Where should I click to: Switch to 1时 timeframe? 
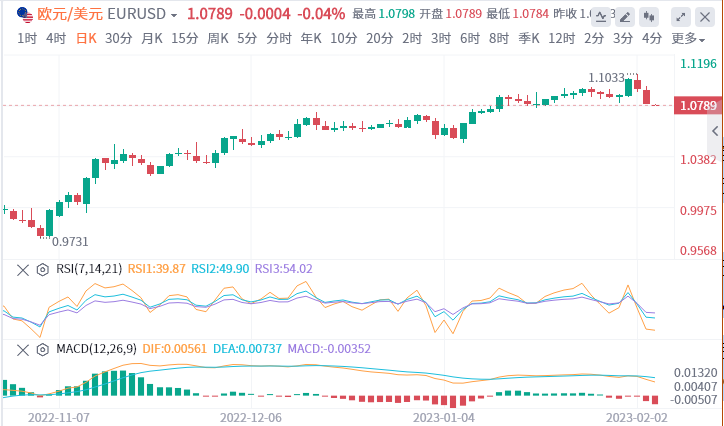coord(27,38)
